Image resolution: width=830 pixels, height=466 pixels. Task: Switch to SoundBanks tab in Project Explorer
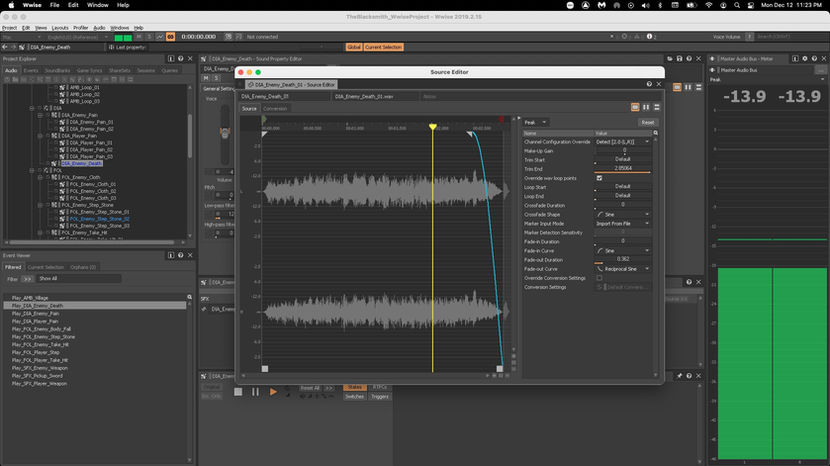coord(57,70)
